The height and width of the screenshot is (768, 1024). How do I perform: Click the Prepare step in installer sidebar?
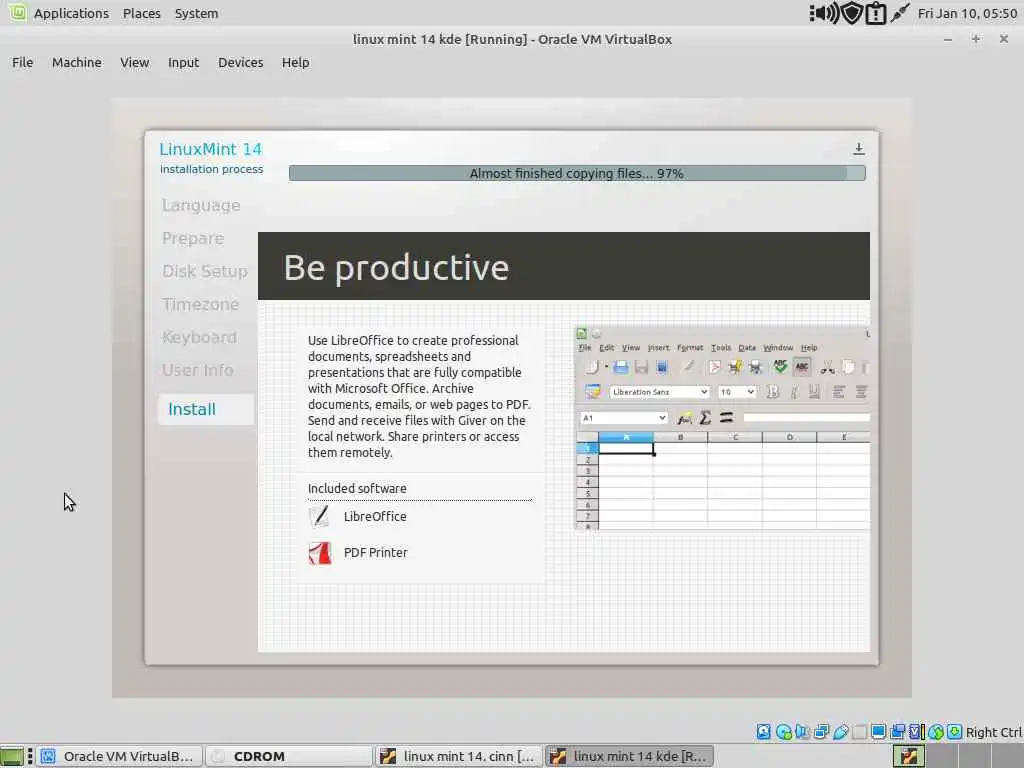pos(193,238)
